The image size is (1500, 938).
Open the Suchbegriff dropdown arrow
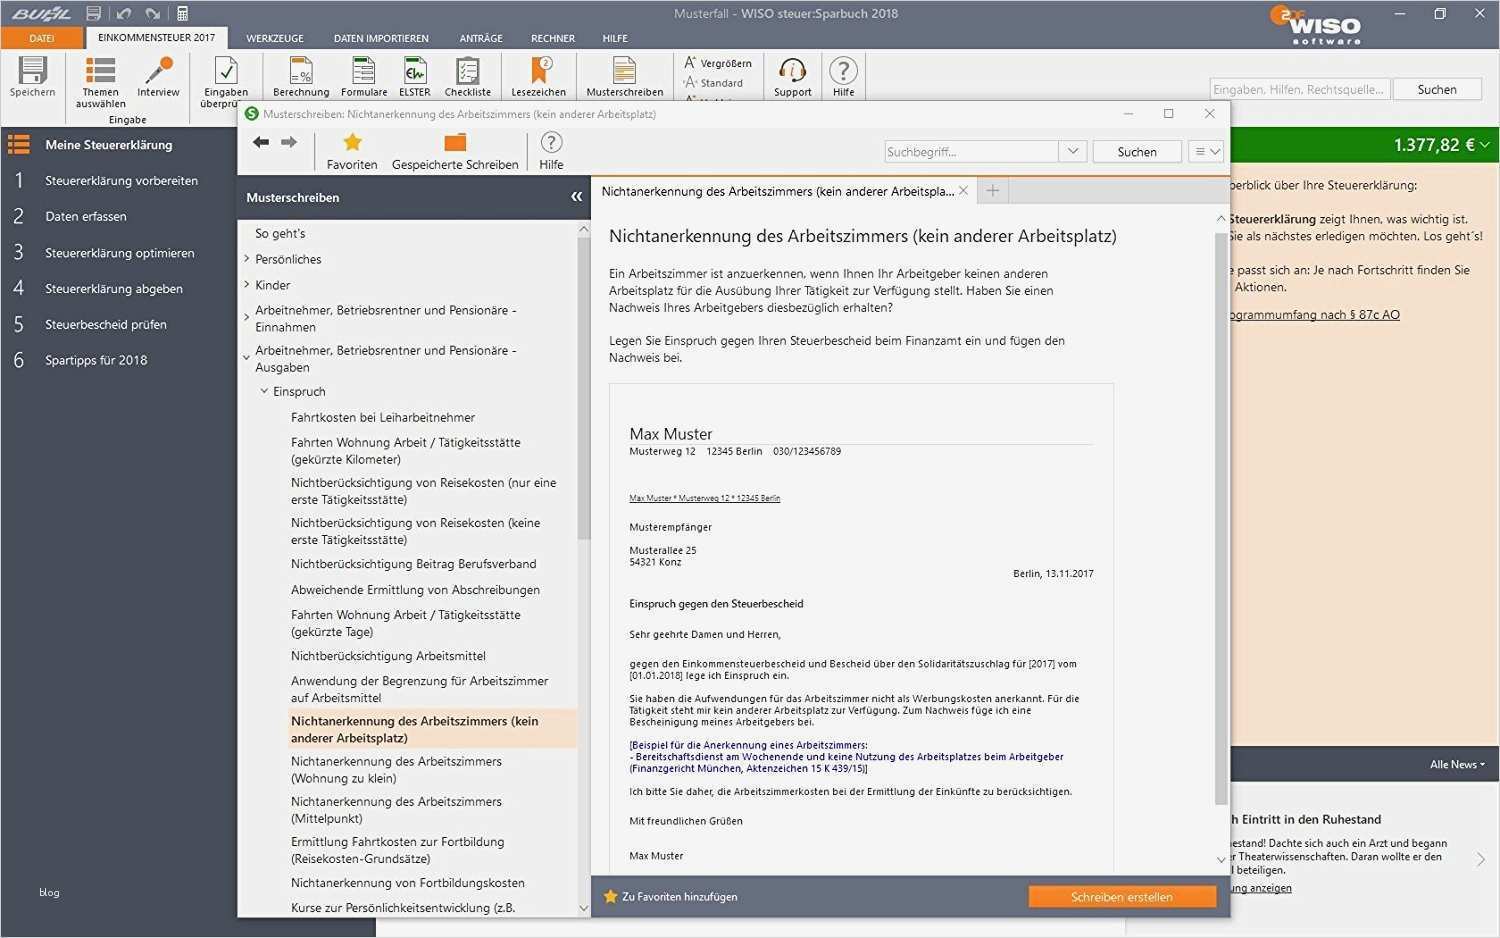click(1072, 151)
